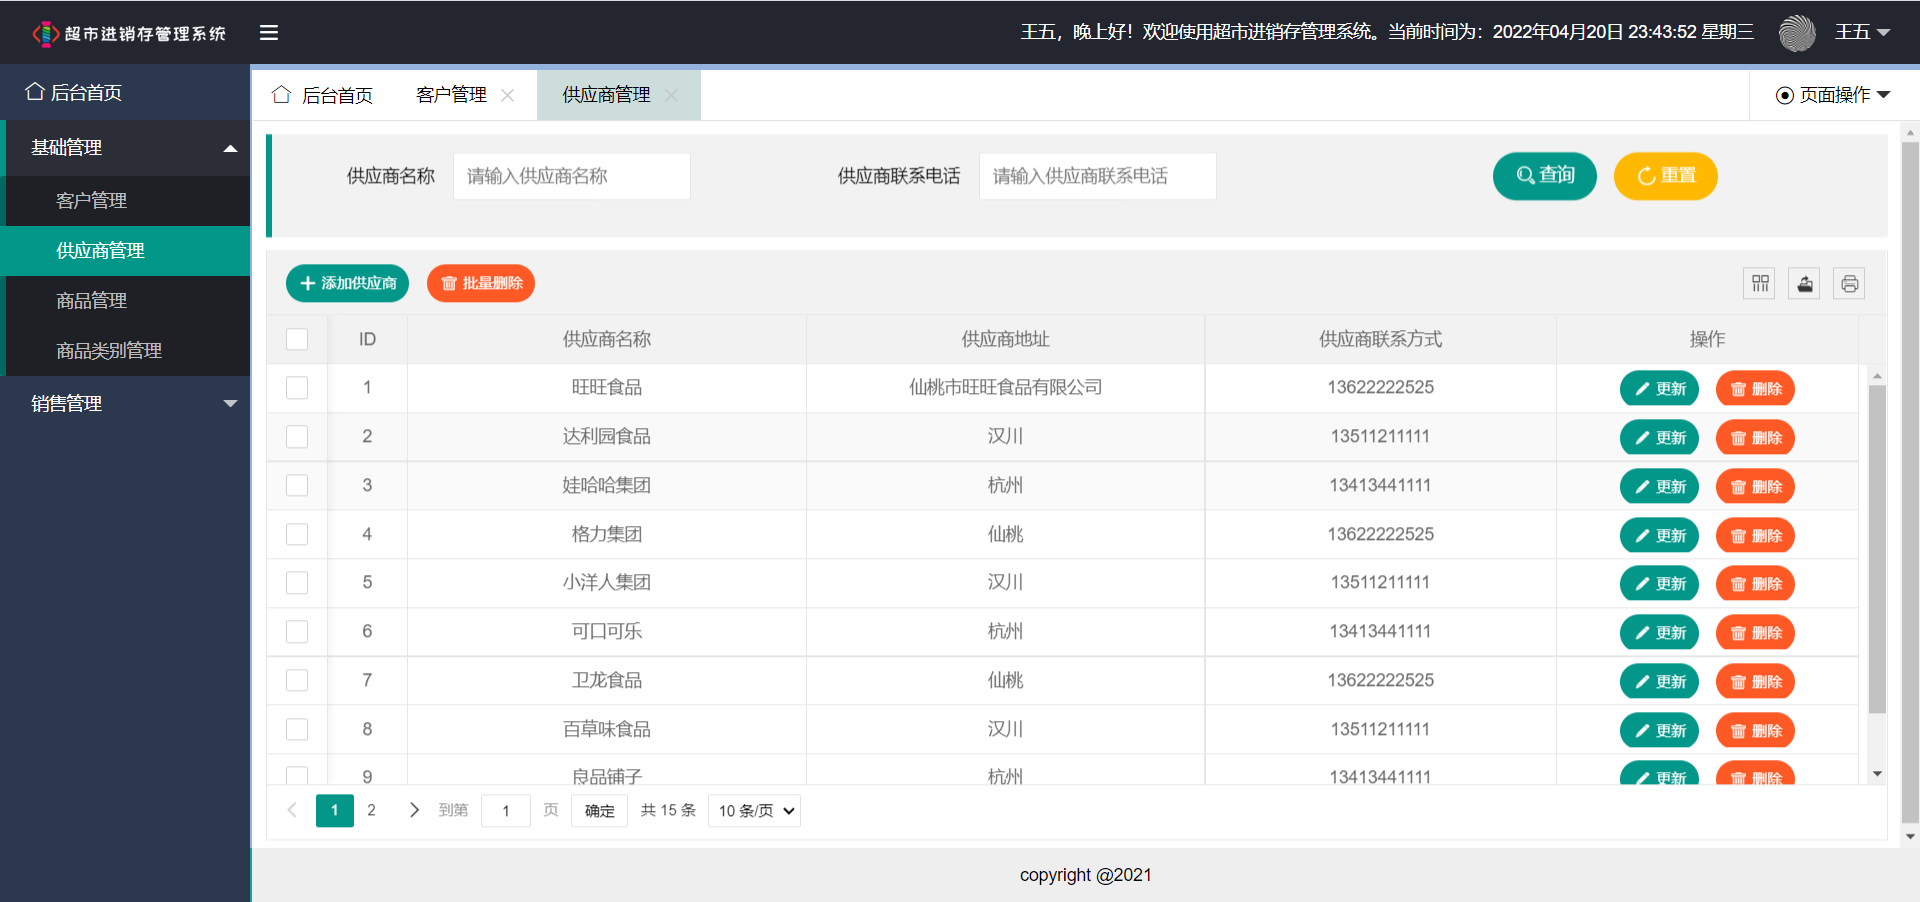Update supplier 旺旺食品

pos(1659,389)
